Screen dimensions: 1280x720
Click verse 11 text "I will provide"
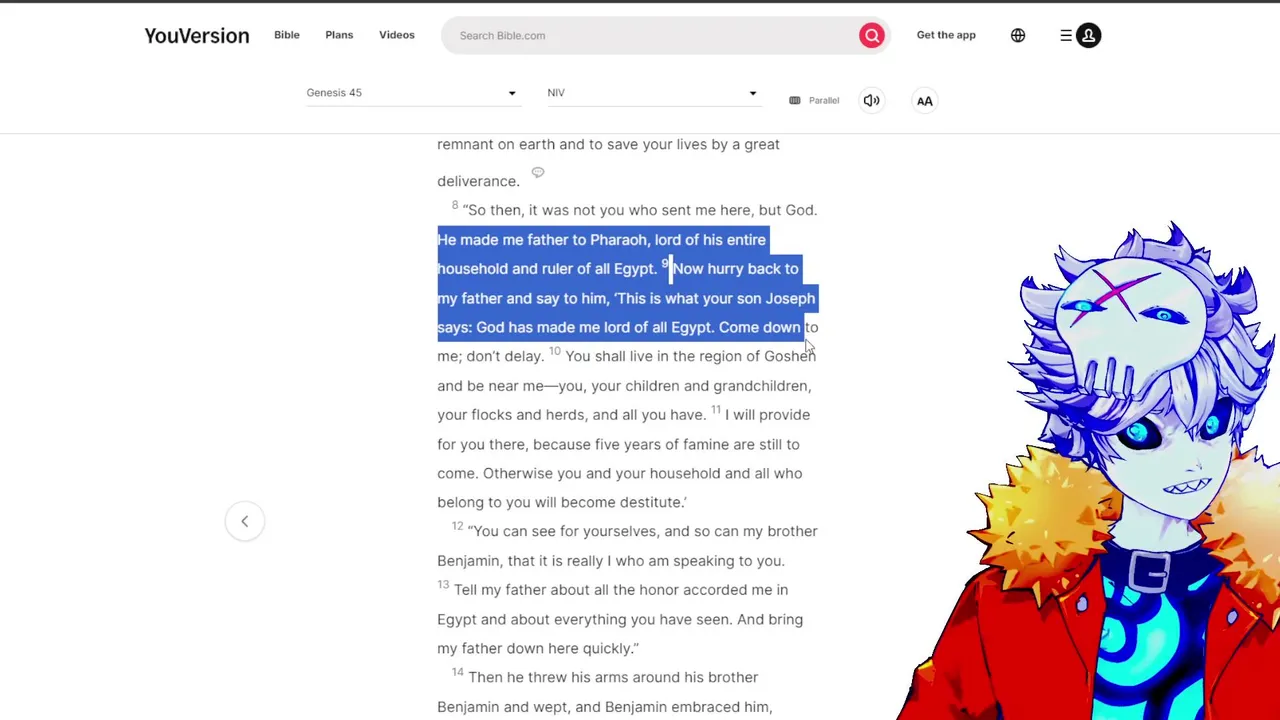pos(768,415)
